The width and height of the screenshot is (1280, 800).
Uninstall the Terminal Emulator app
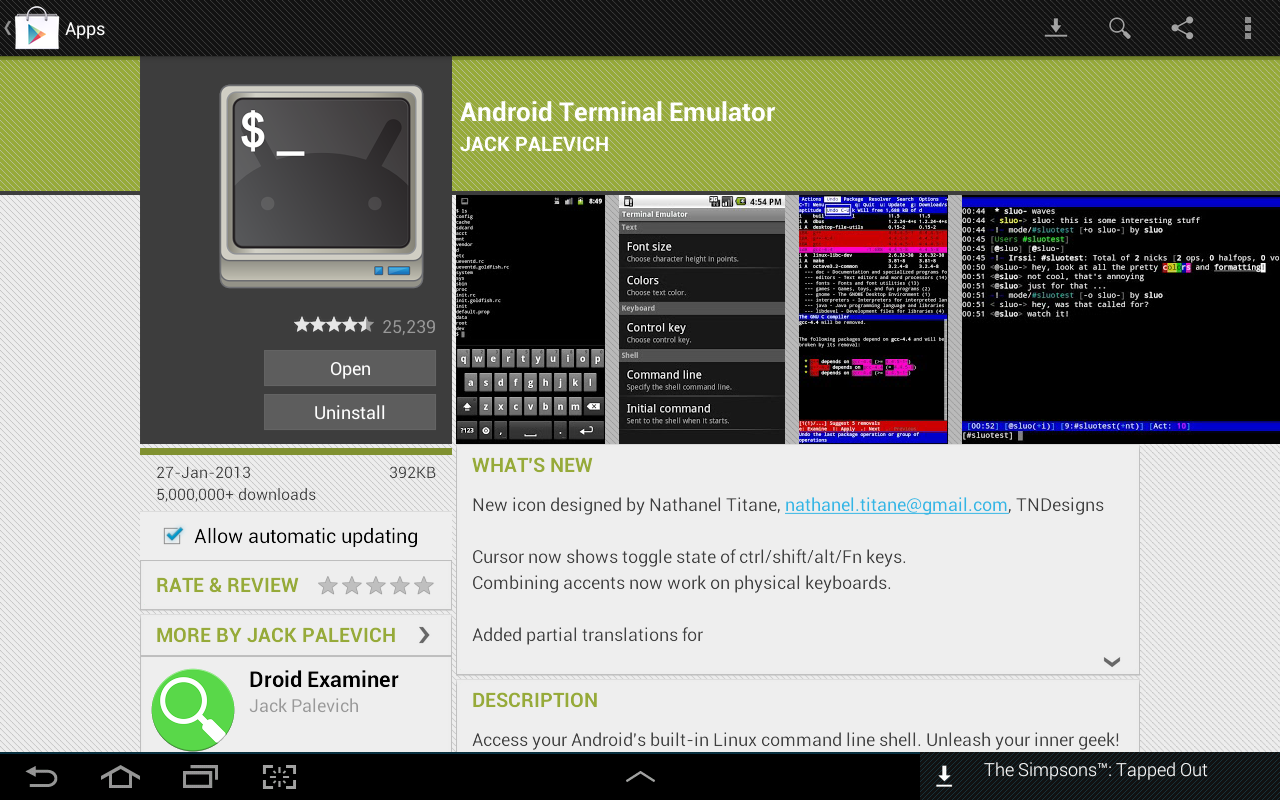(350, 412)
